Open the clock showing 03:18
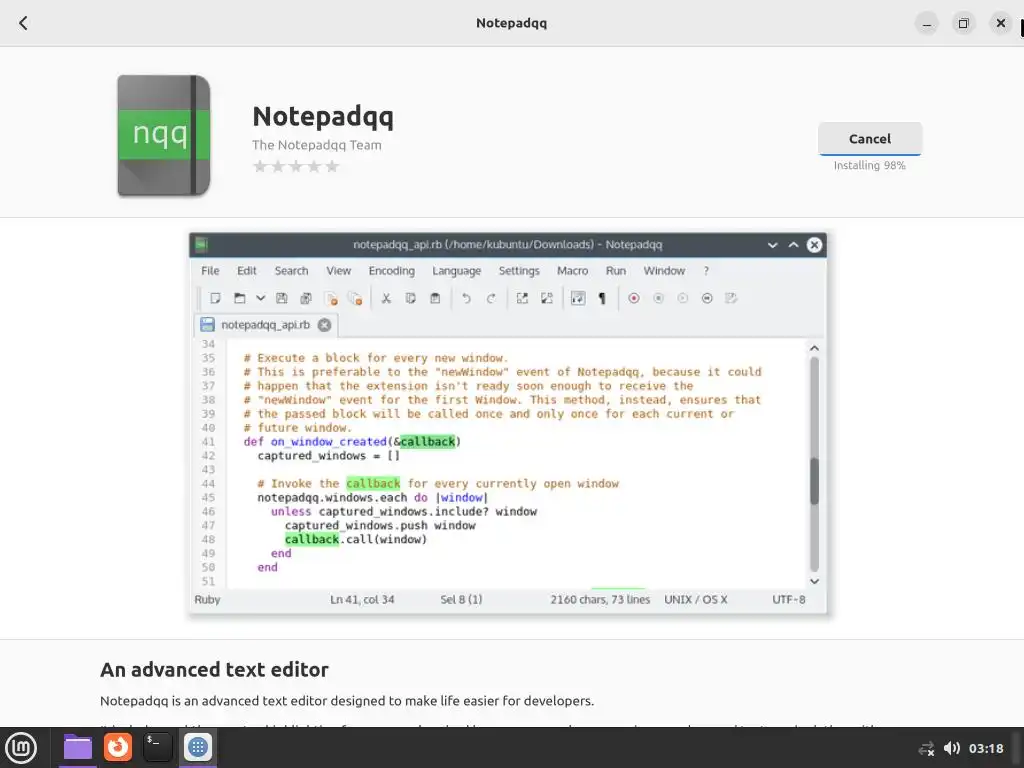The width and height of the screenshot is (1024, 768). coord(985,748)
